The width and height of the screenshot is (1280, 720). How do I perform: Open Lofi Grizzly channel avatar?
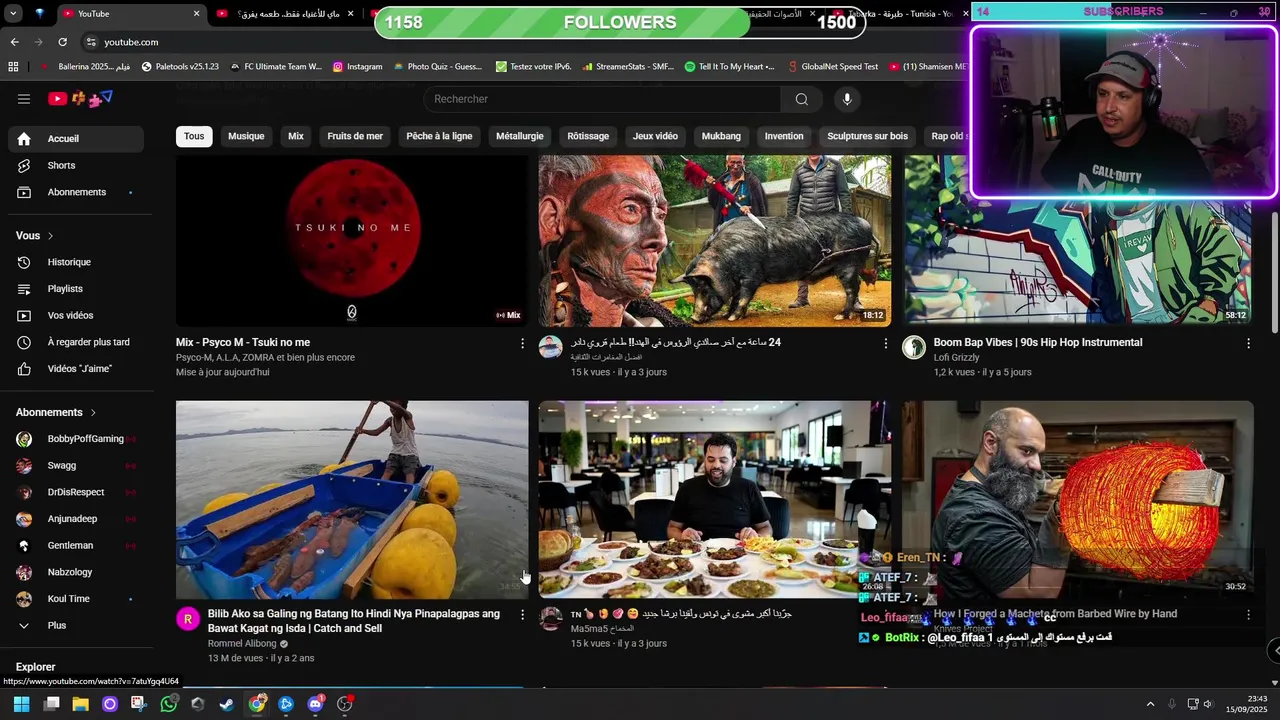pyautogui.click(x=914, y=347)
